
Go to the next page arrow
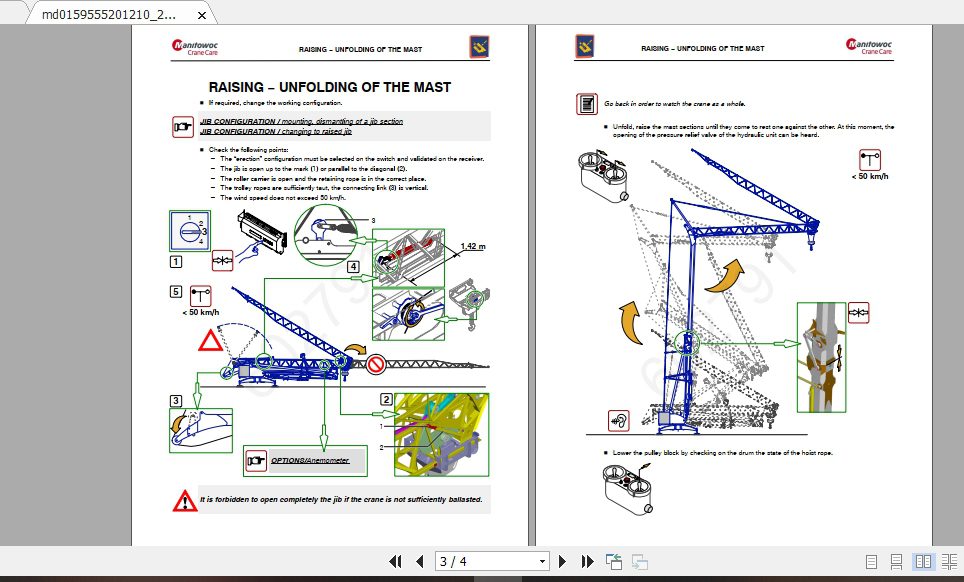pos(562,561)
